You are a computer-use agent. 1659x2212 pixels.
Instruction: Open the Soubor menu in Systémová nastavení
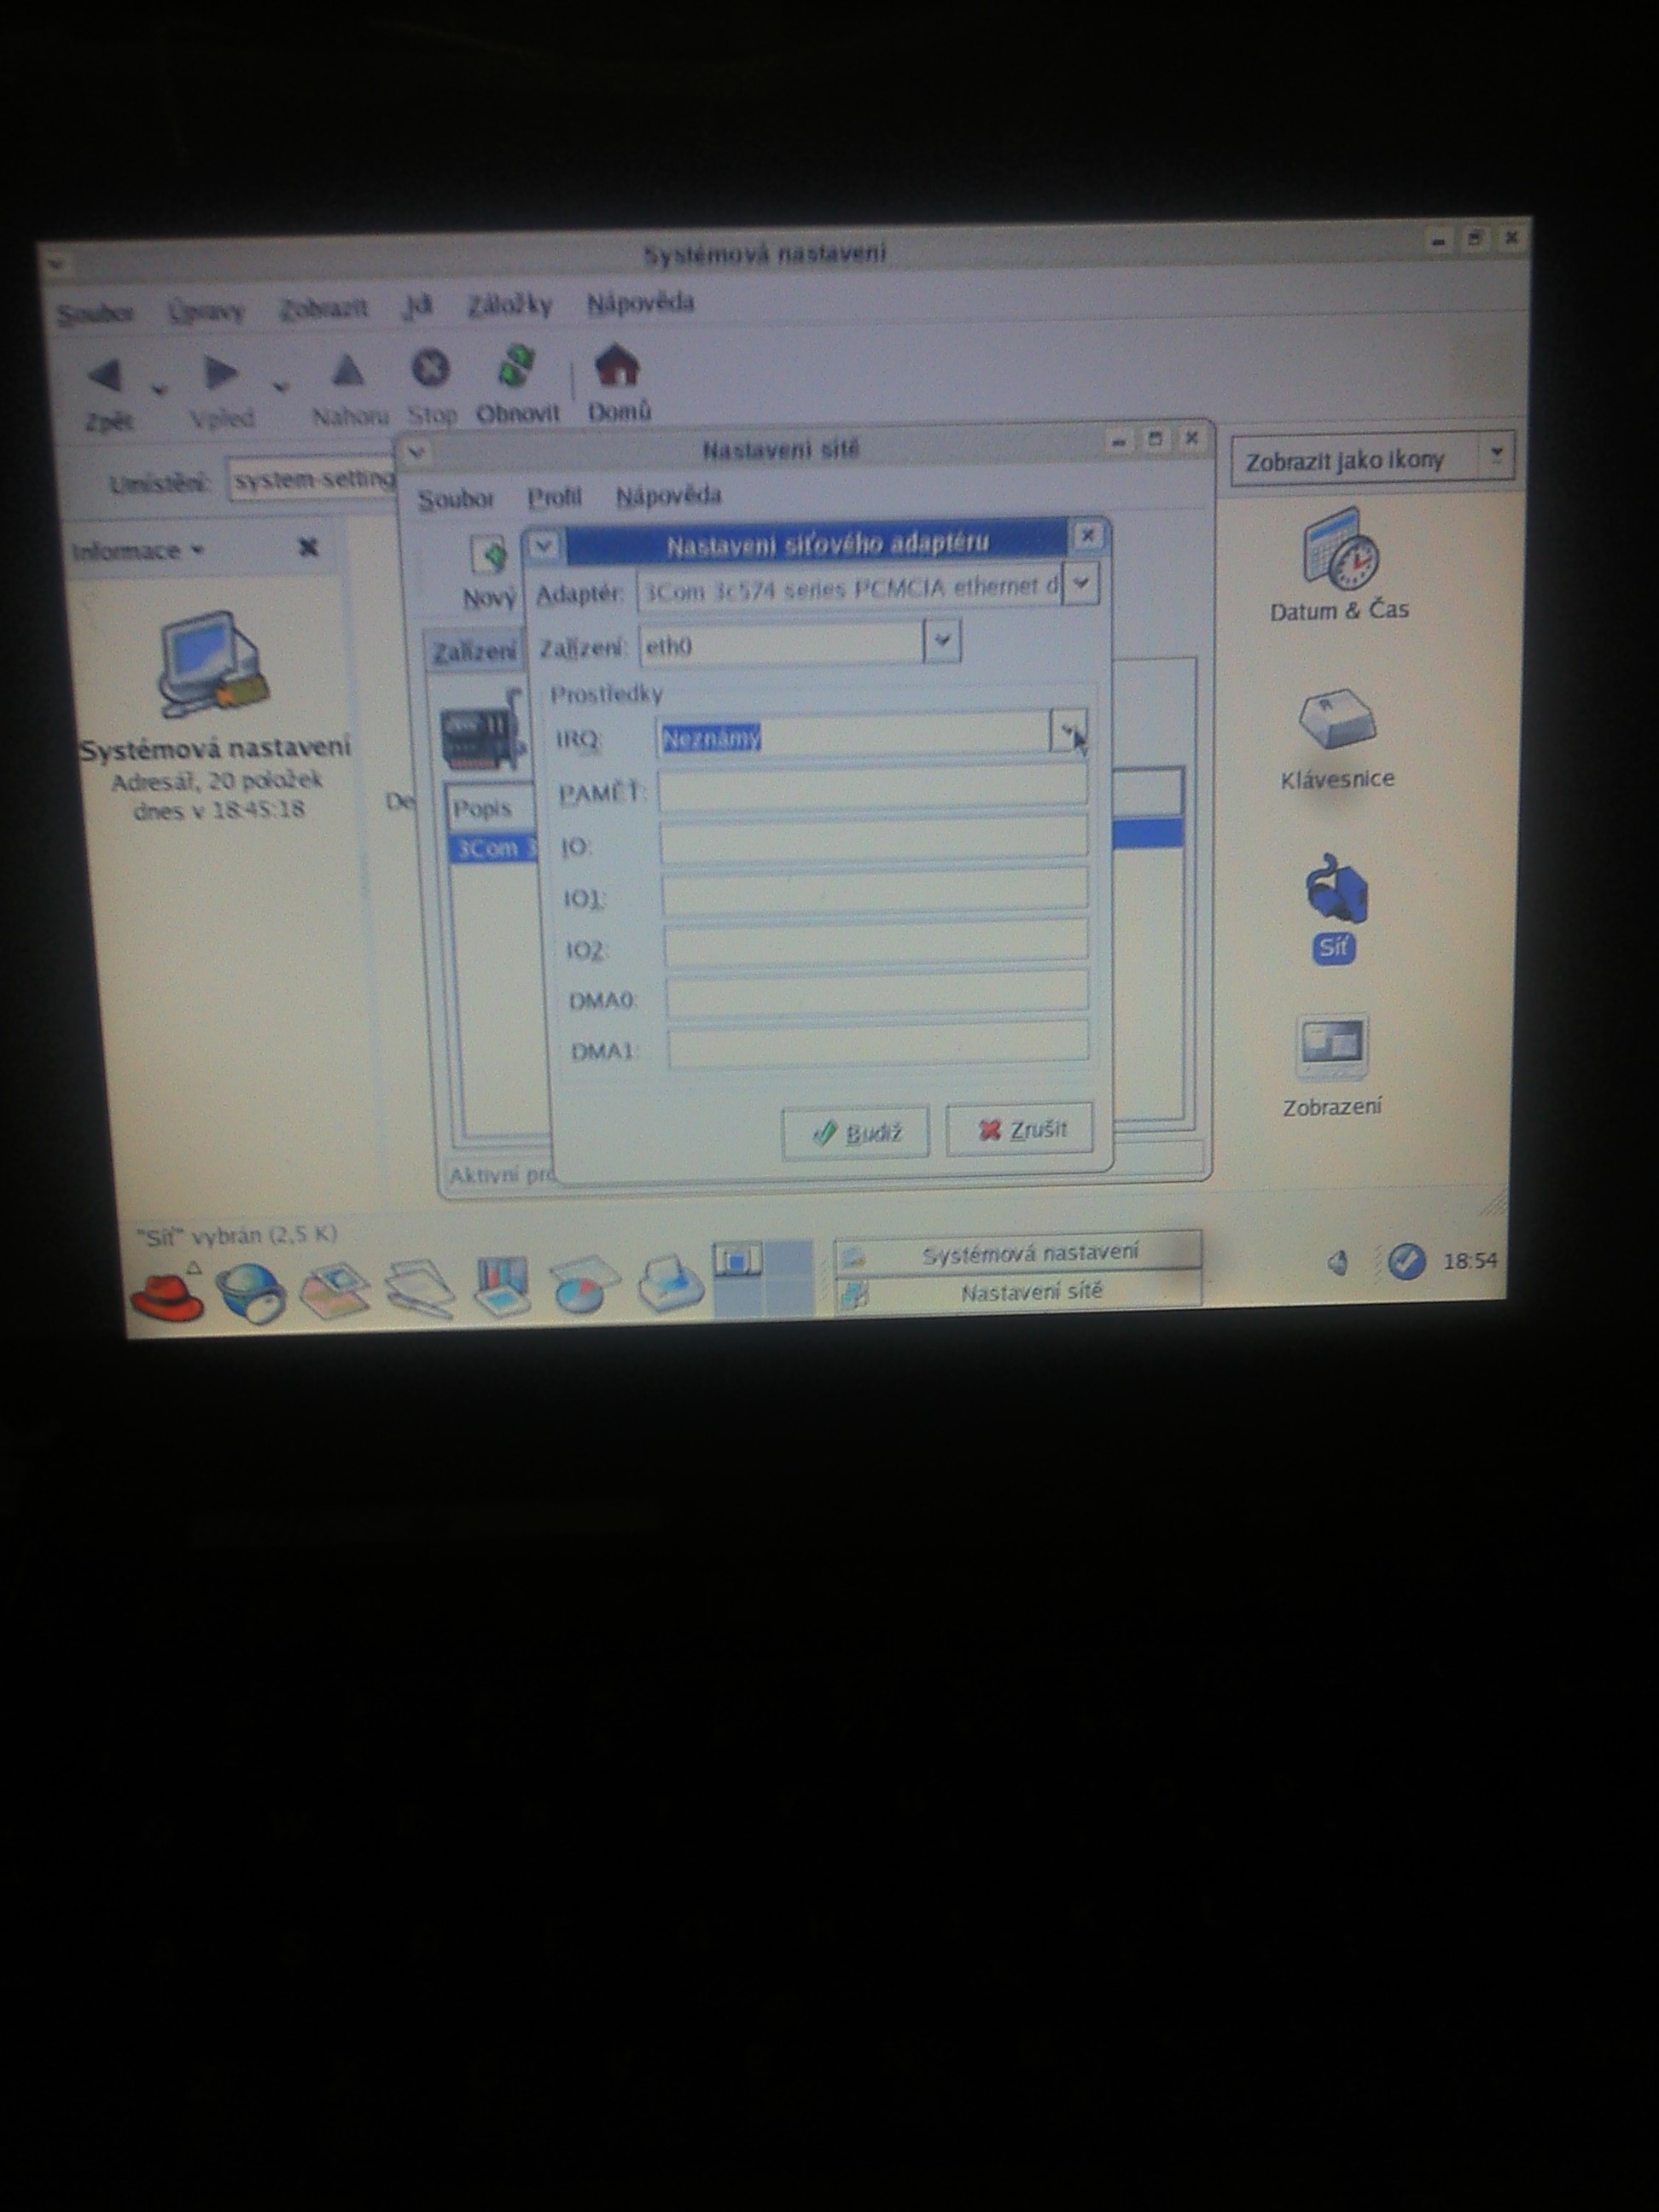[95, 315]
